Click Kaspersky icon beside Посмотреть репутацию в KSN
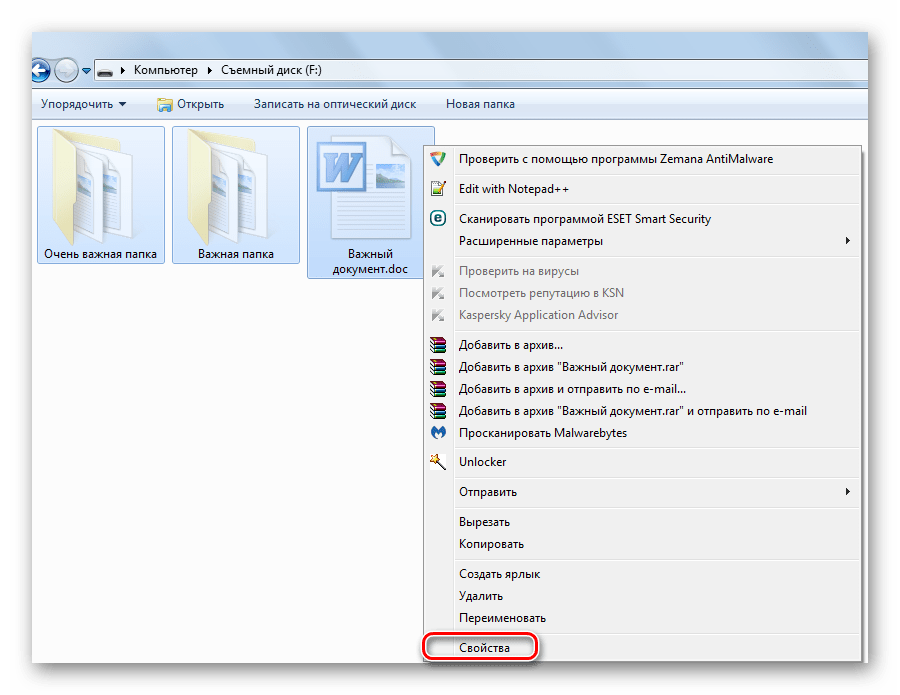 438,293
